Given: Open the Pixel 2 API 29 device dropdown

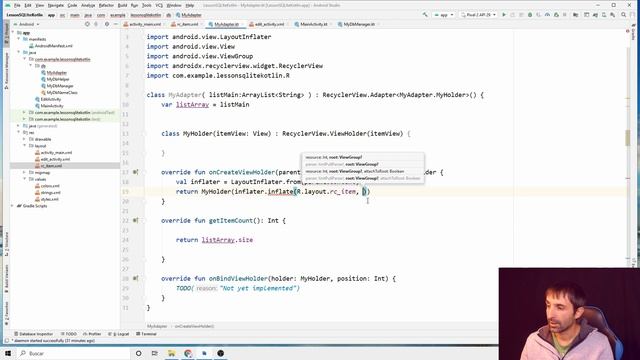Looking at the screenshot, I should click(478, 15).
